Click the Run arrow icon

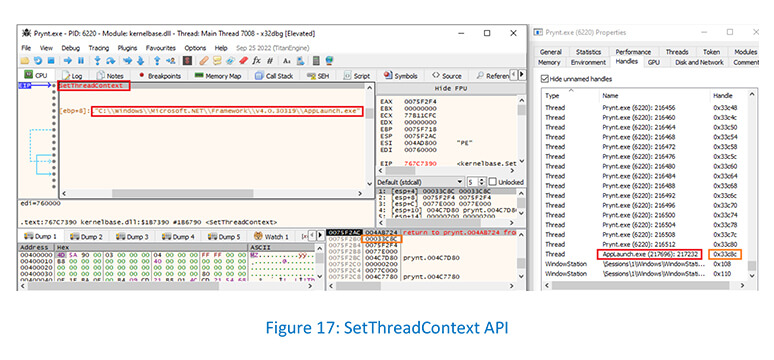[x=68, y=61]
